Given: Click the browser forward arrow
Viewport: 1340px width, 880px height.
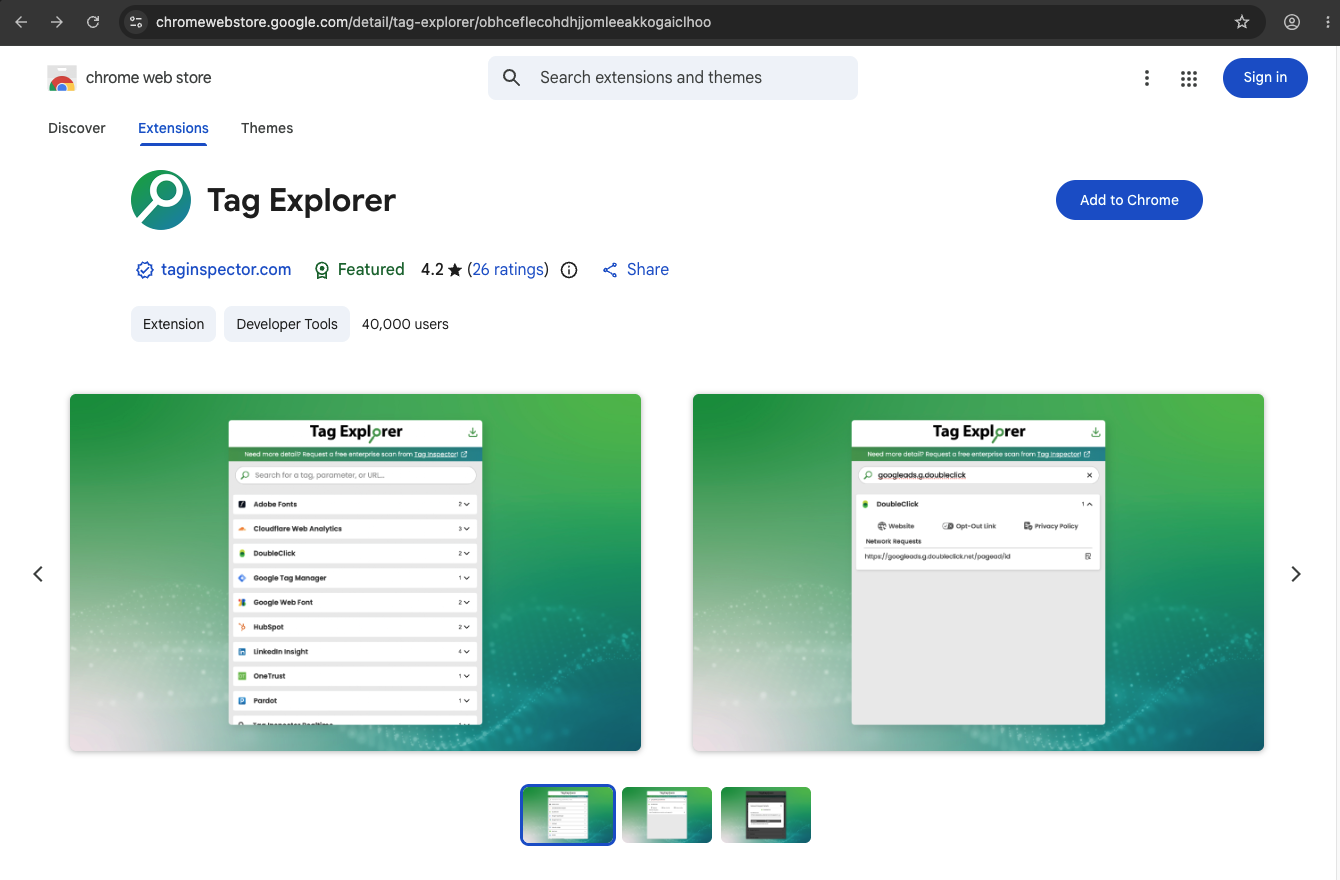Looking at the screenshot, I should [57, 22].
